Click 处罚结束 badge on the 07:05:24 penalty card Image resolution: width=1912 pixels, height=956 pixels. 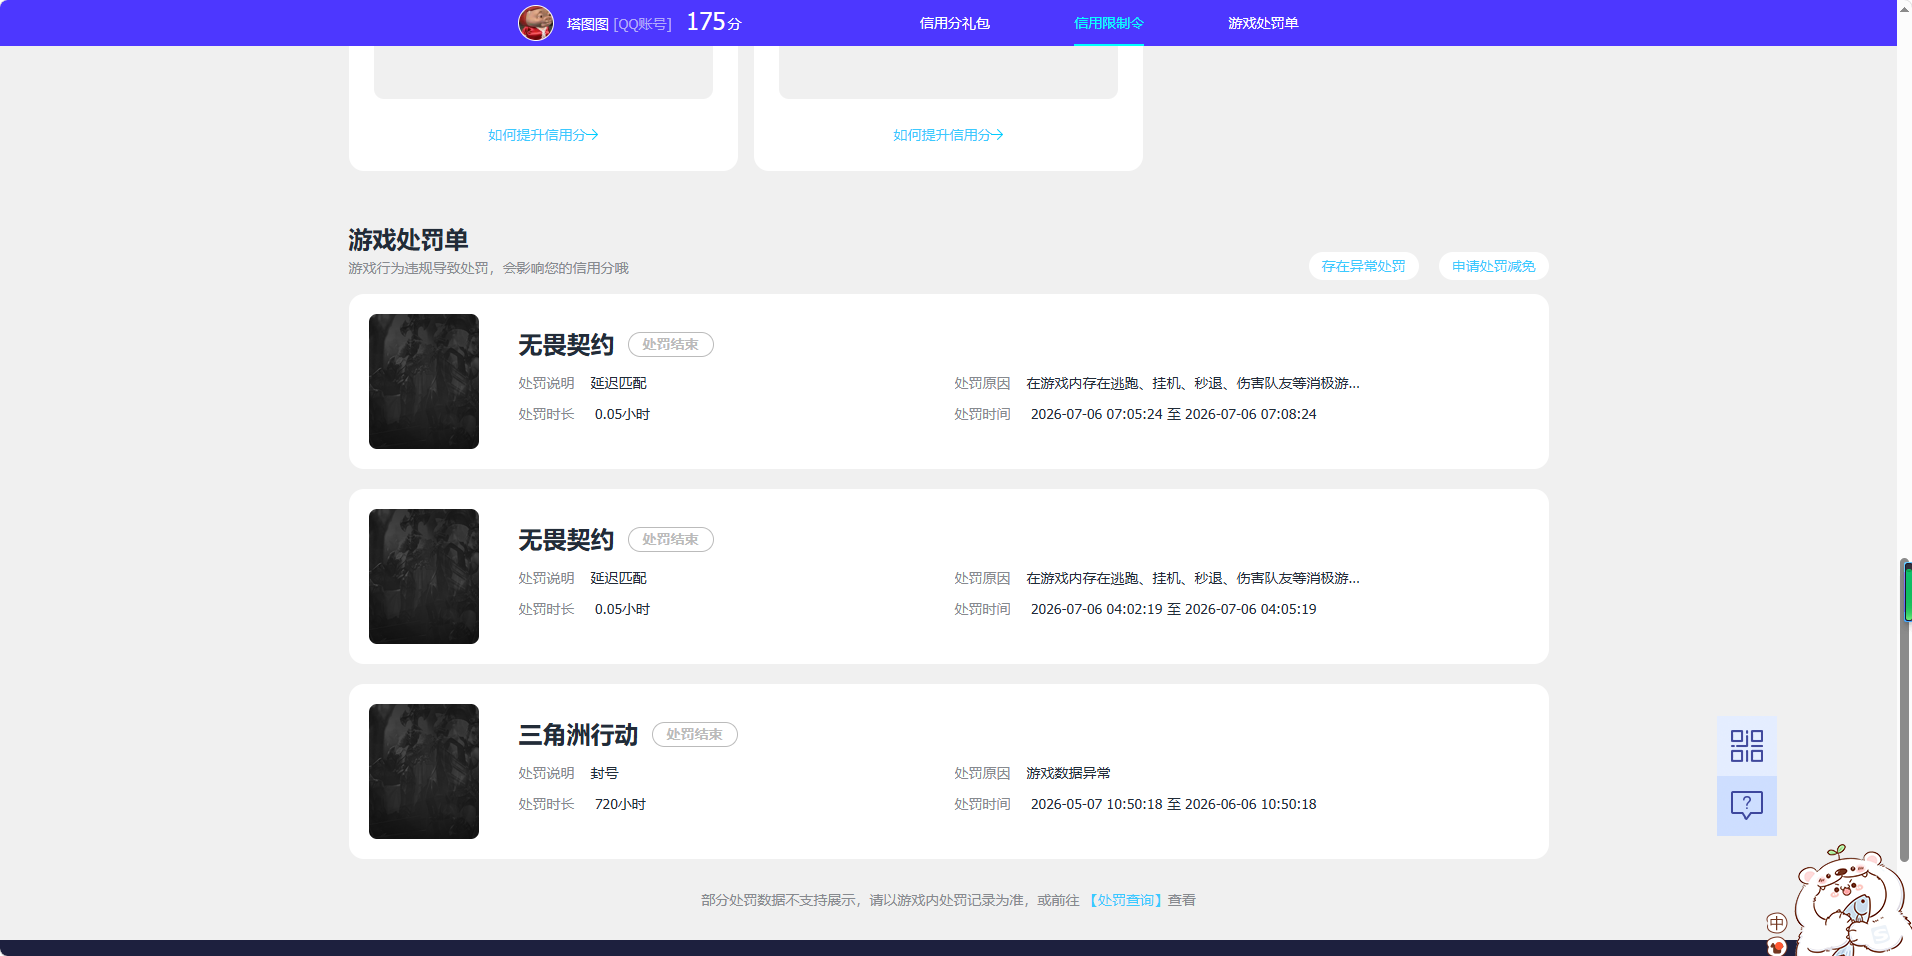pyautogui.click(x=670, y=344)
